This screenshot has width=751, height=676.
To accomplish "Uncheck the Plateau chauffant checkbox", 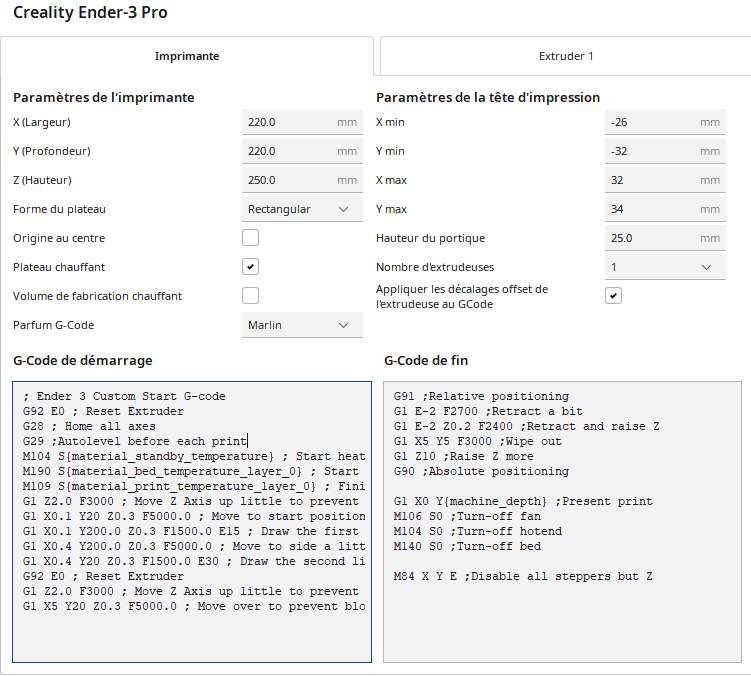I will (250, 267).
